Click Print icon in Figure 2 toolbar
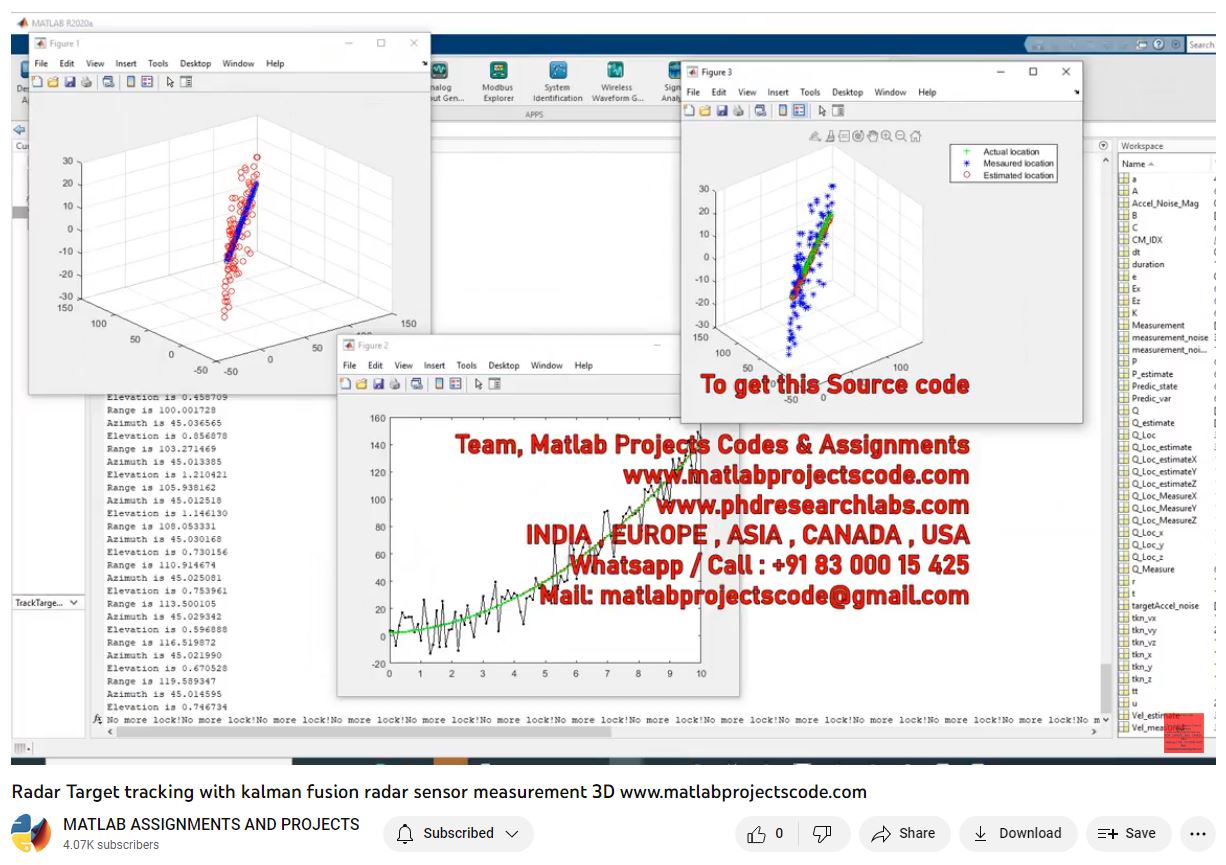The width and height of the screenshot is (1226, 865). [394, 384]
